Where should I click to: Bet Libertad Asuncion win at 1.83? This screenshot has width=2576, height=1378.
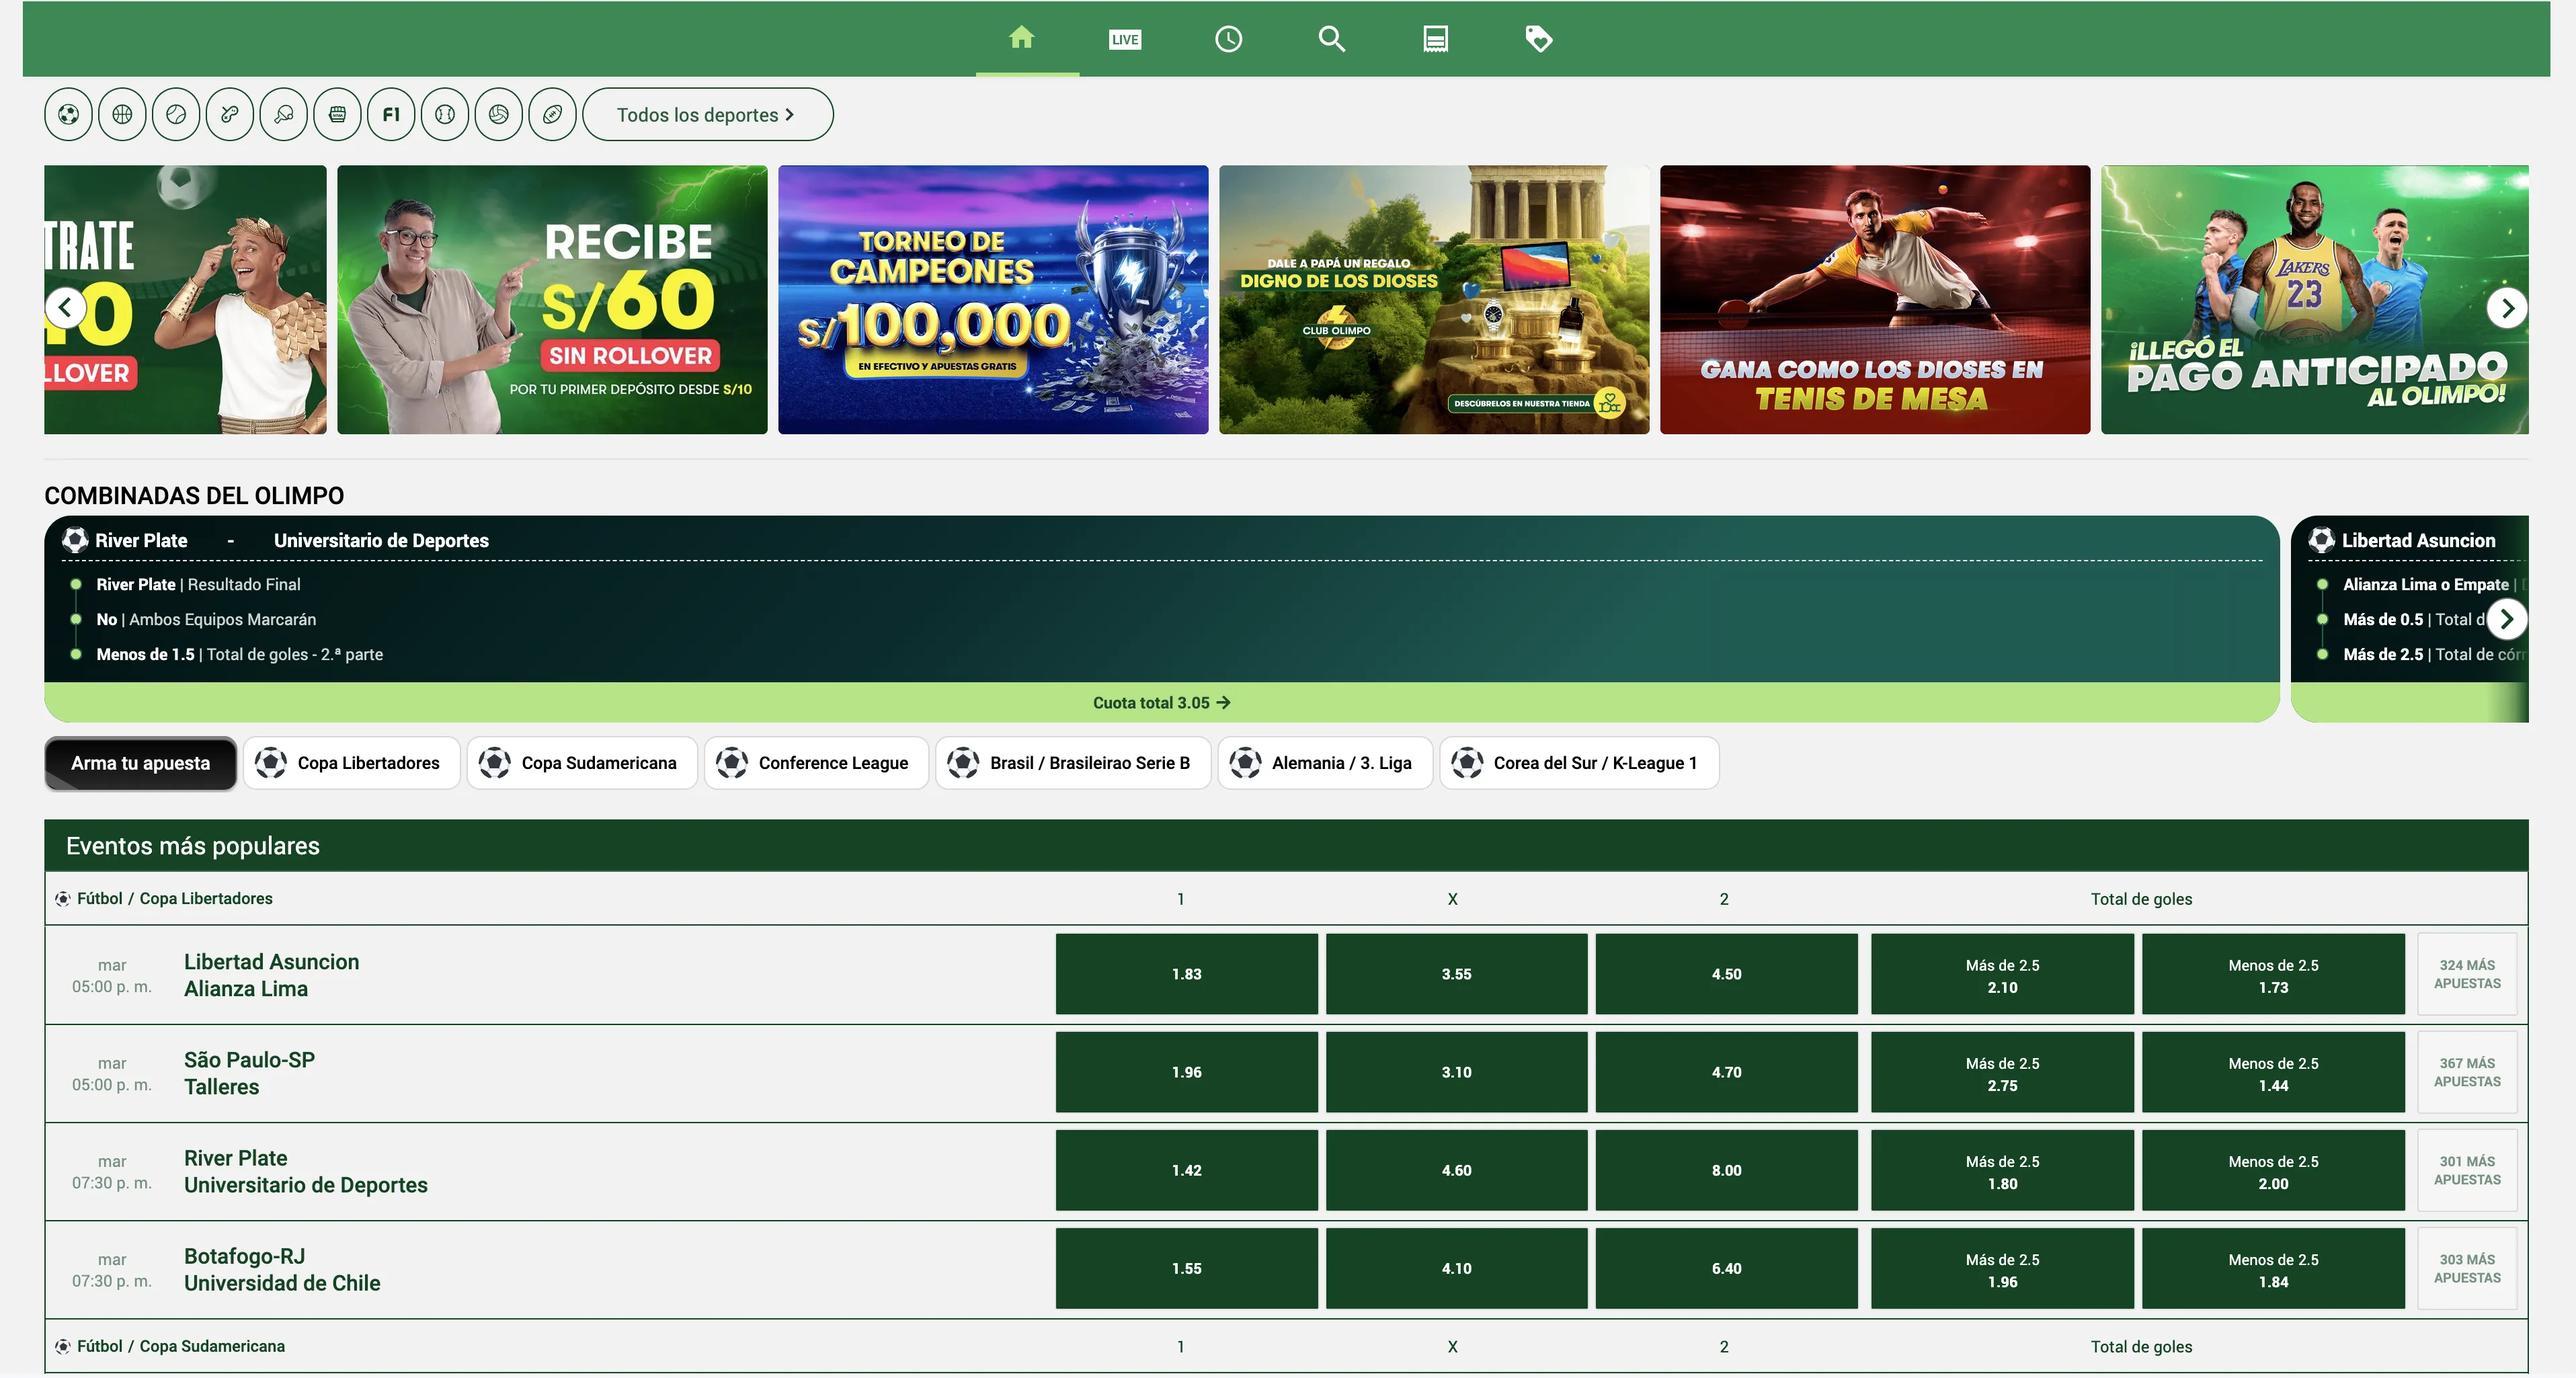click(x=1186, y=974)
